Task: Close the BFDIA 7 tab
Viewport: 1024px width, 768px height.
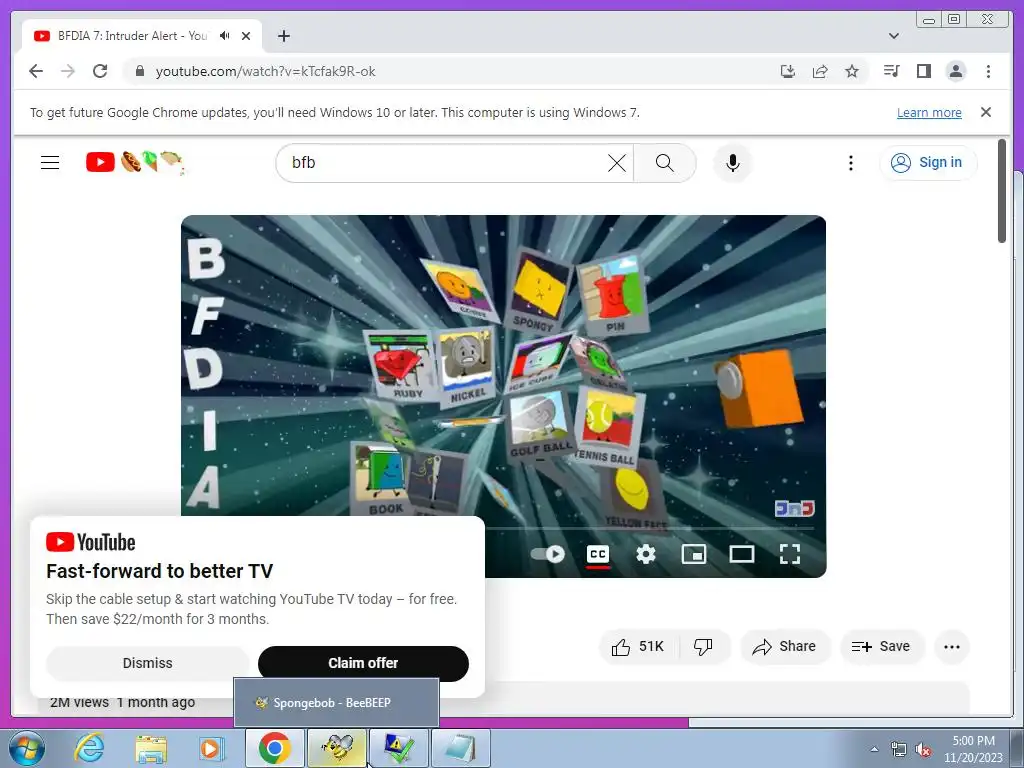Action: 246,36
